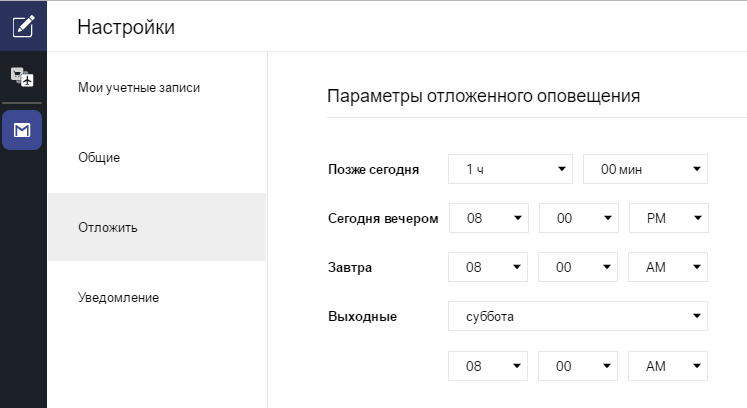Open Мои учетные записи settings section
This screenshot has height=408, width=747.
click(x=139, y=88)
